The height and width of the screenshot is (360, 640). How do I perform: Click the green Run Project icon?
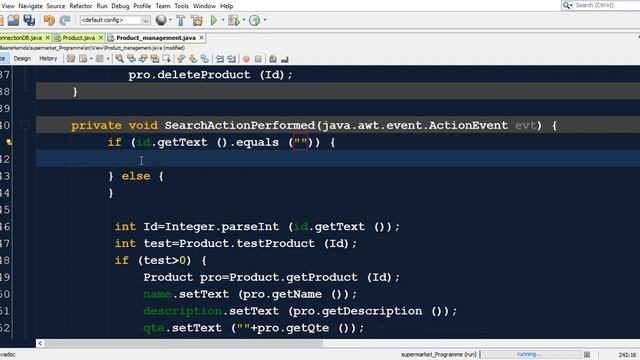pyautogui.click(x=213, y=20)
